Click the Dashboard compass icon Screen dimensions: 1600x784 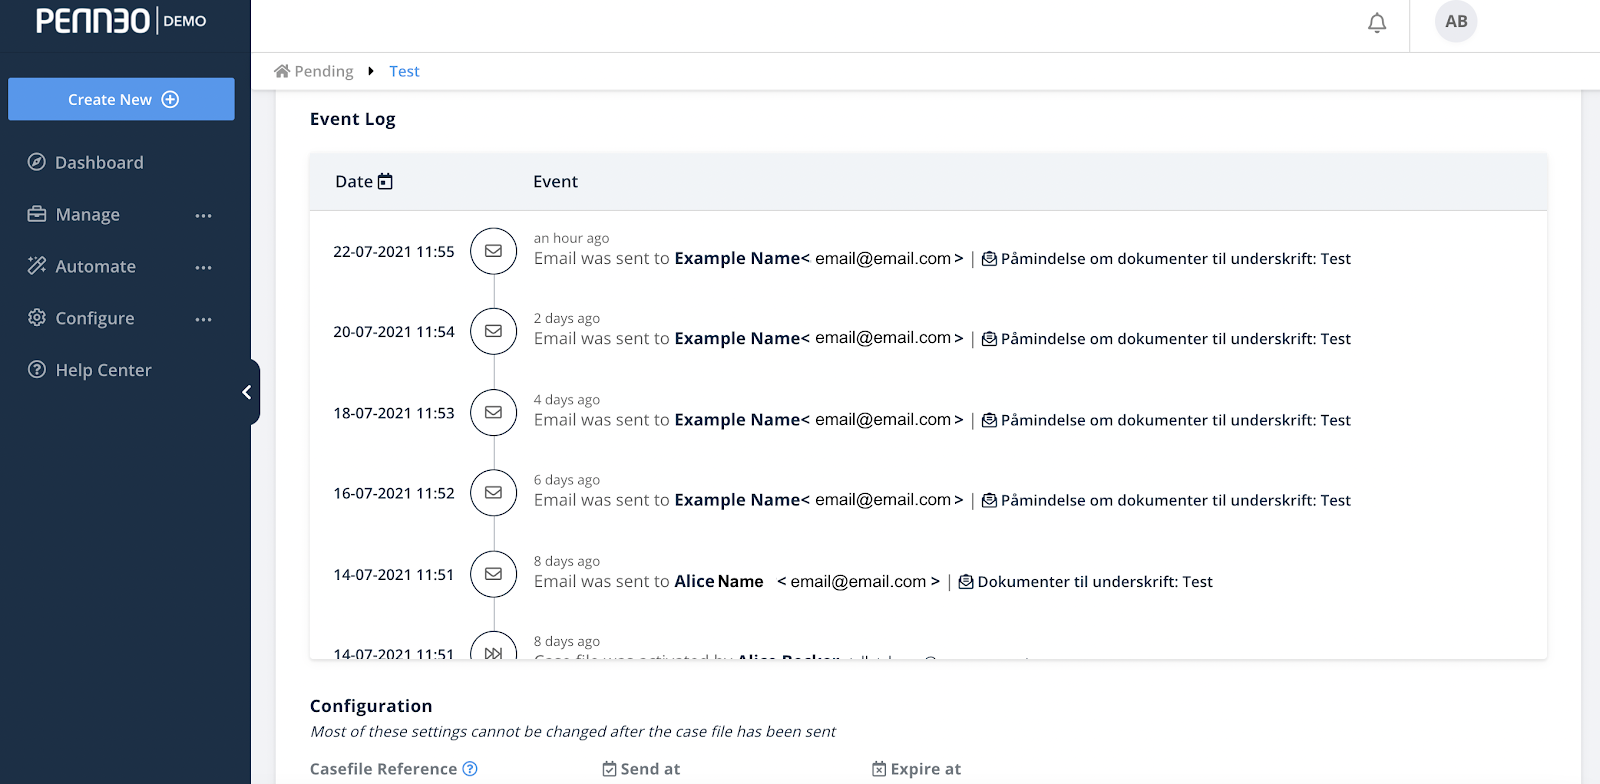[x=37, y=162]
